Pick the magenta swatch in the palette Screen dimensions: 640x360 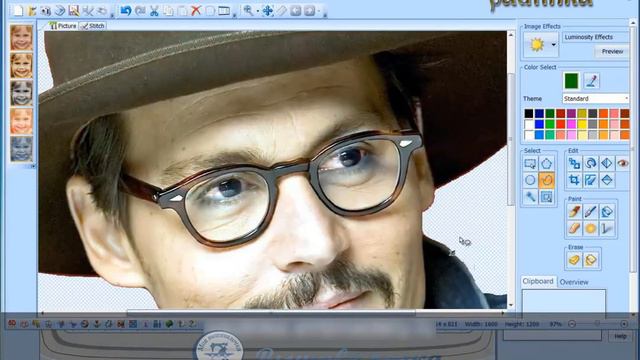coord(571,124)
